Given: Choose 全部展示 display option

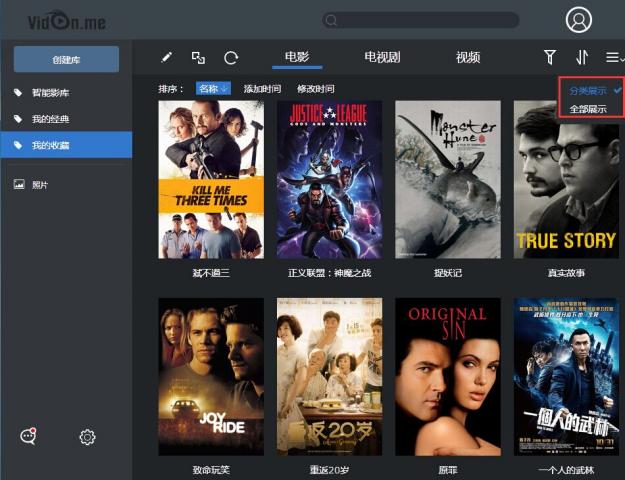Looking at the screenshot, I should coord(588,109).
